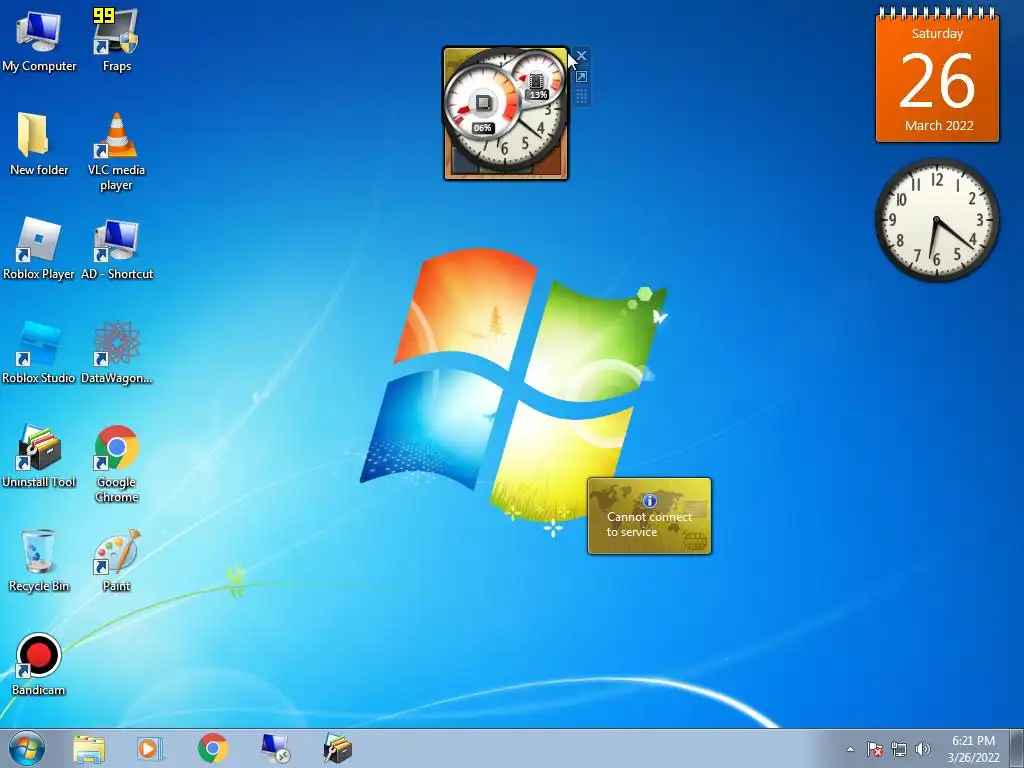Viewport: 1024px width, 768px height.
Task: Open Uninstall Tool from the taskbar
Action: (338, 748)
